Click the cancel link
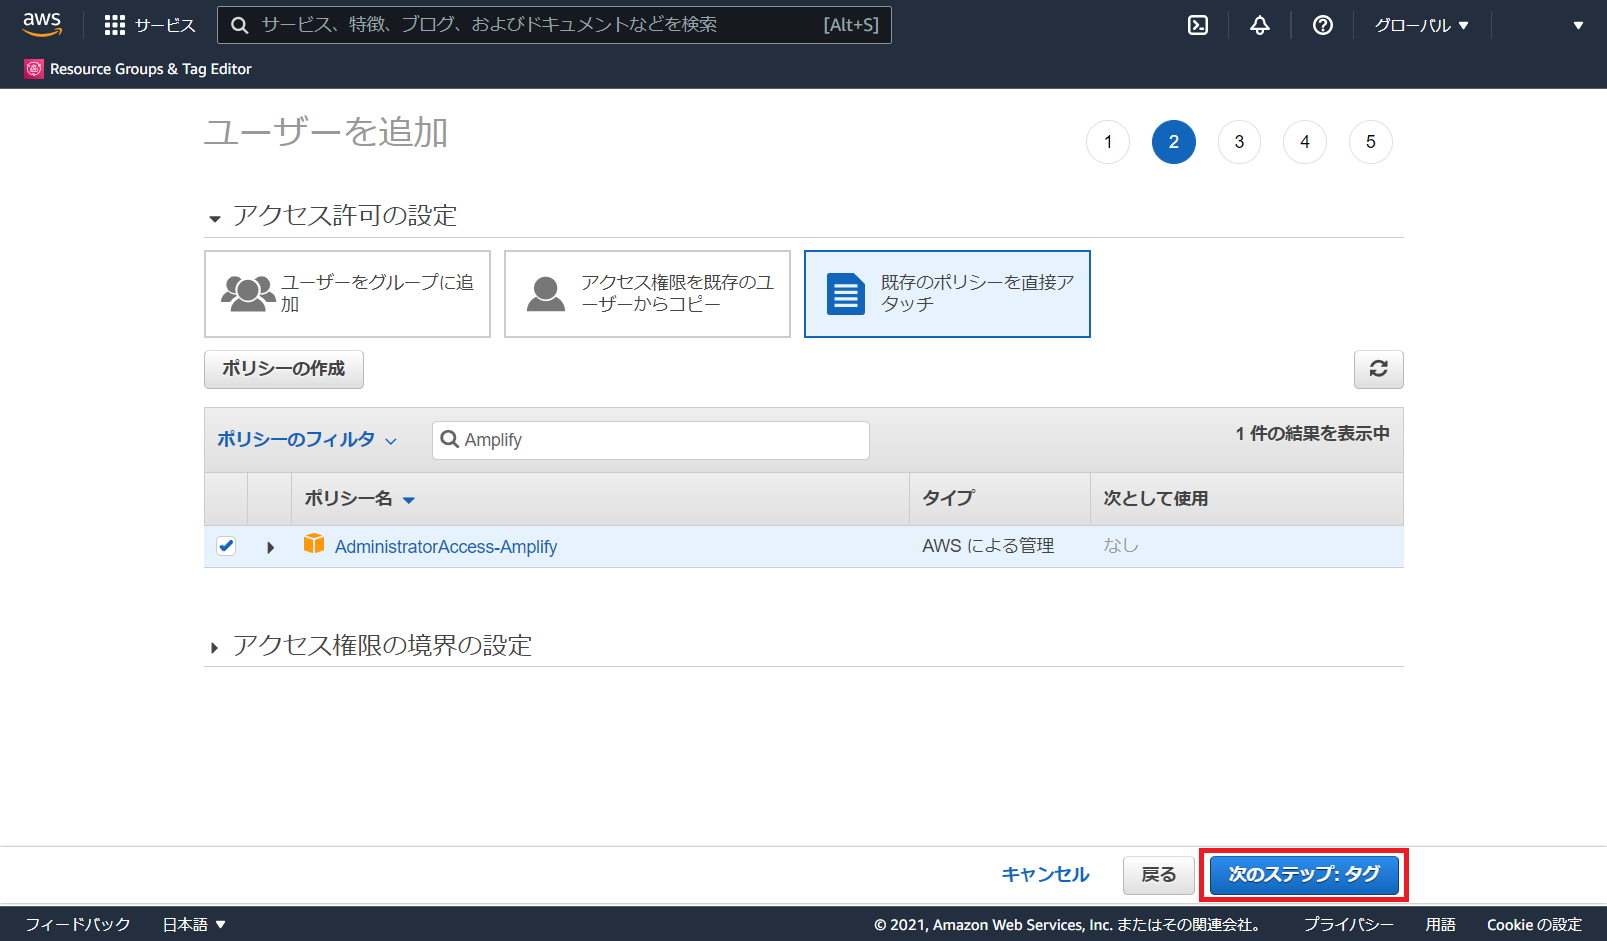Image resolution: width=1607 pixels, height=941 pixels. point(1045,875)
